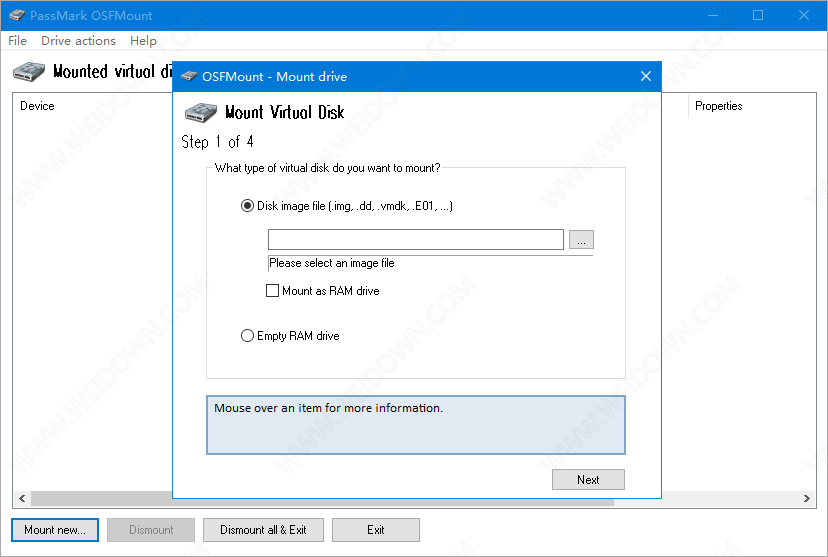Click the Dismount all & Exit button
828x557 pixels.
click(263, 530)
